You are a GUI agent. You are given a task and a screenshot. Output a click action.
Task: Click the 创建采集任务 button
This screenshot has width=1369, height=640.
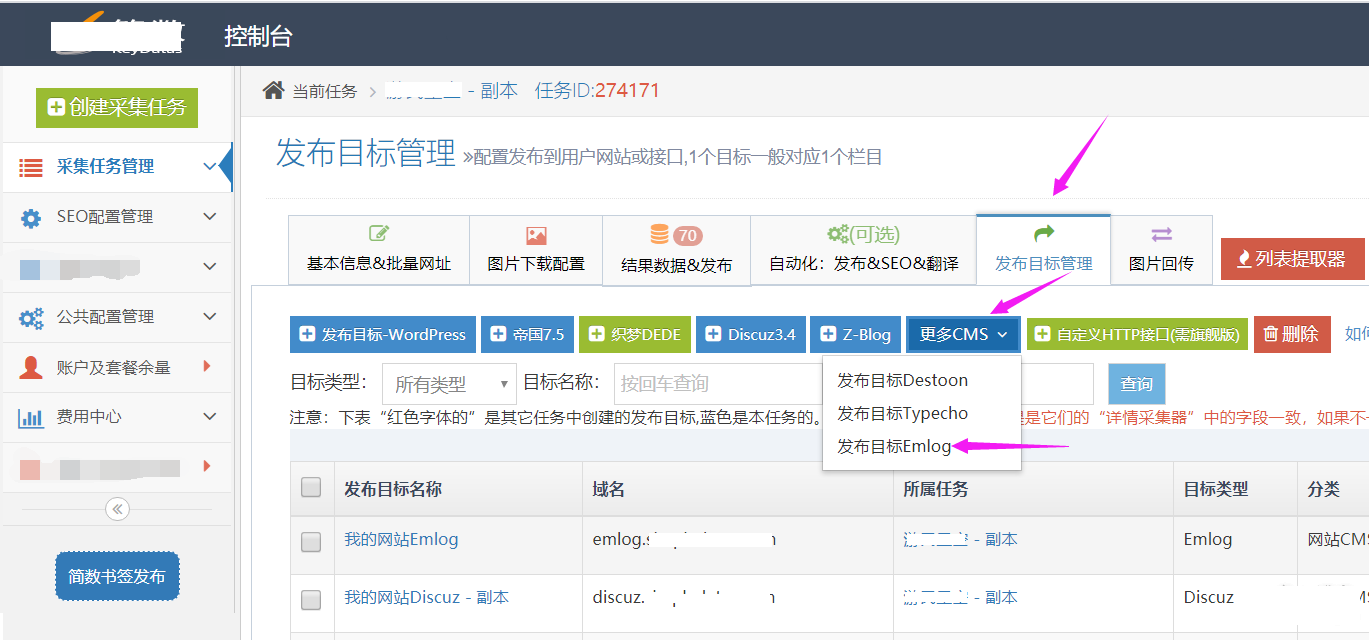[x=117, y=108]
